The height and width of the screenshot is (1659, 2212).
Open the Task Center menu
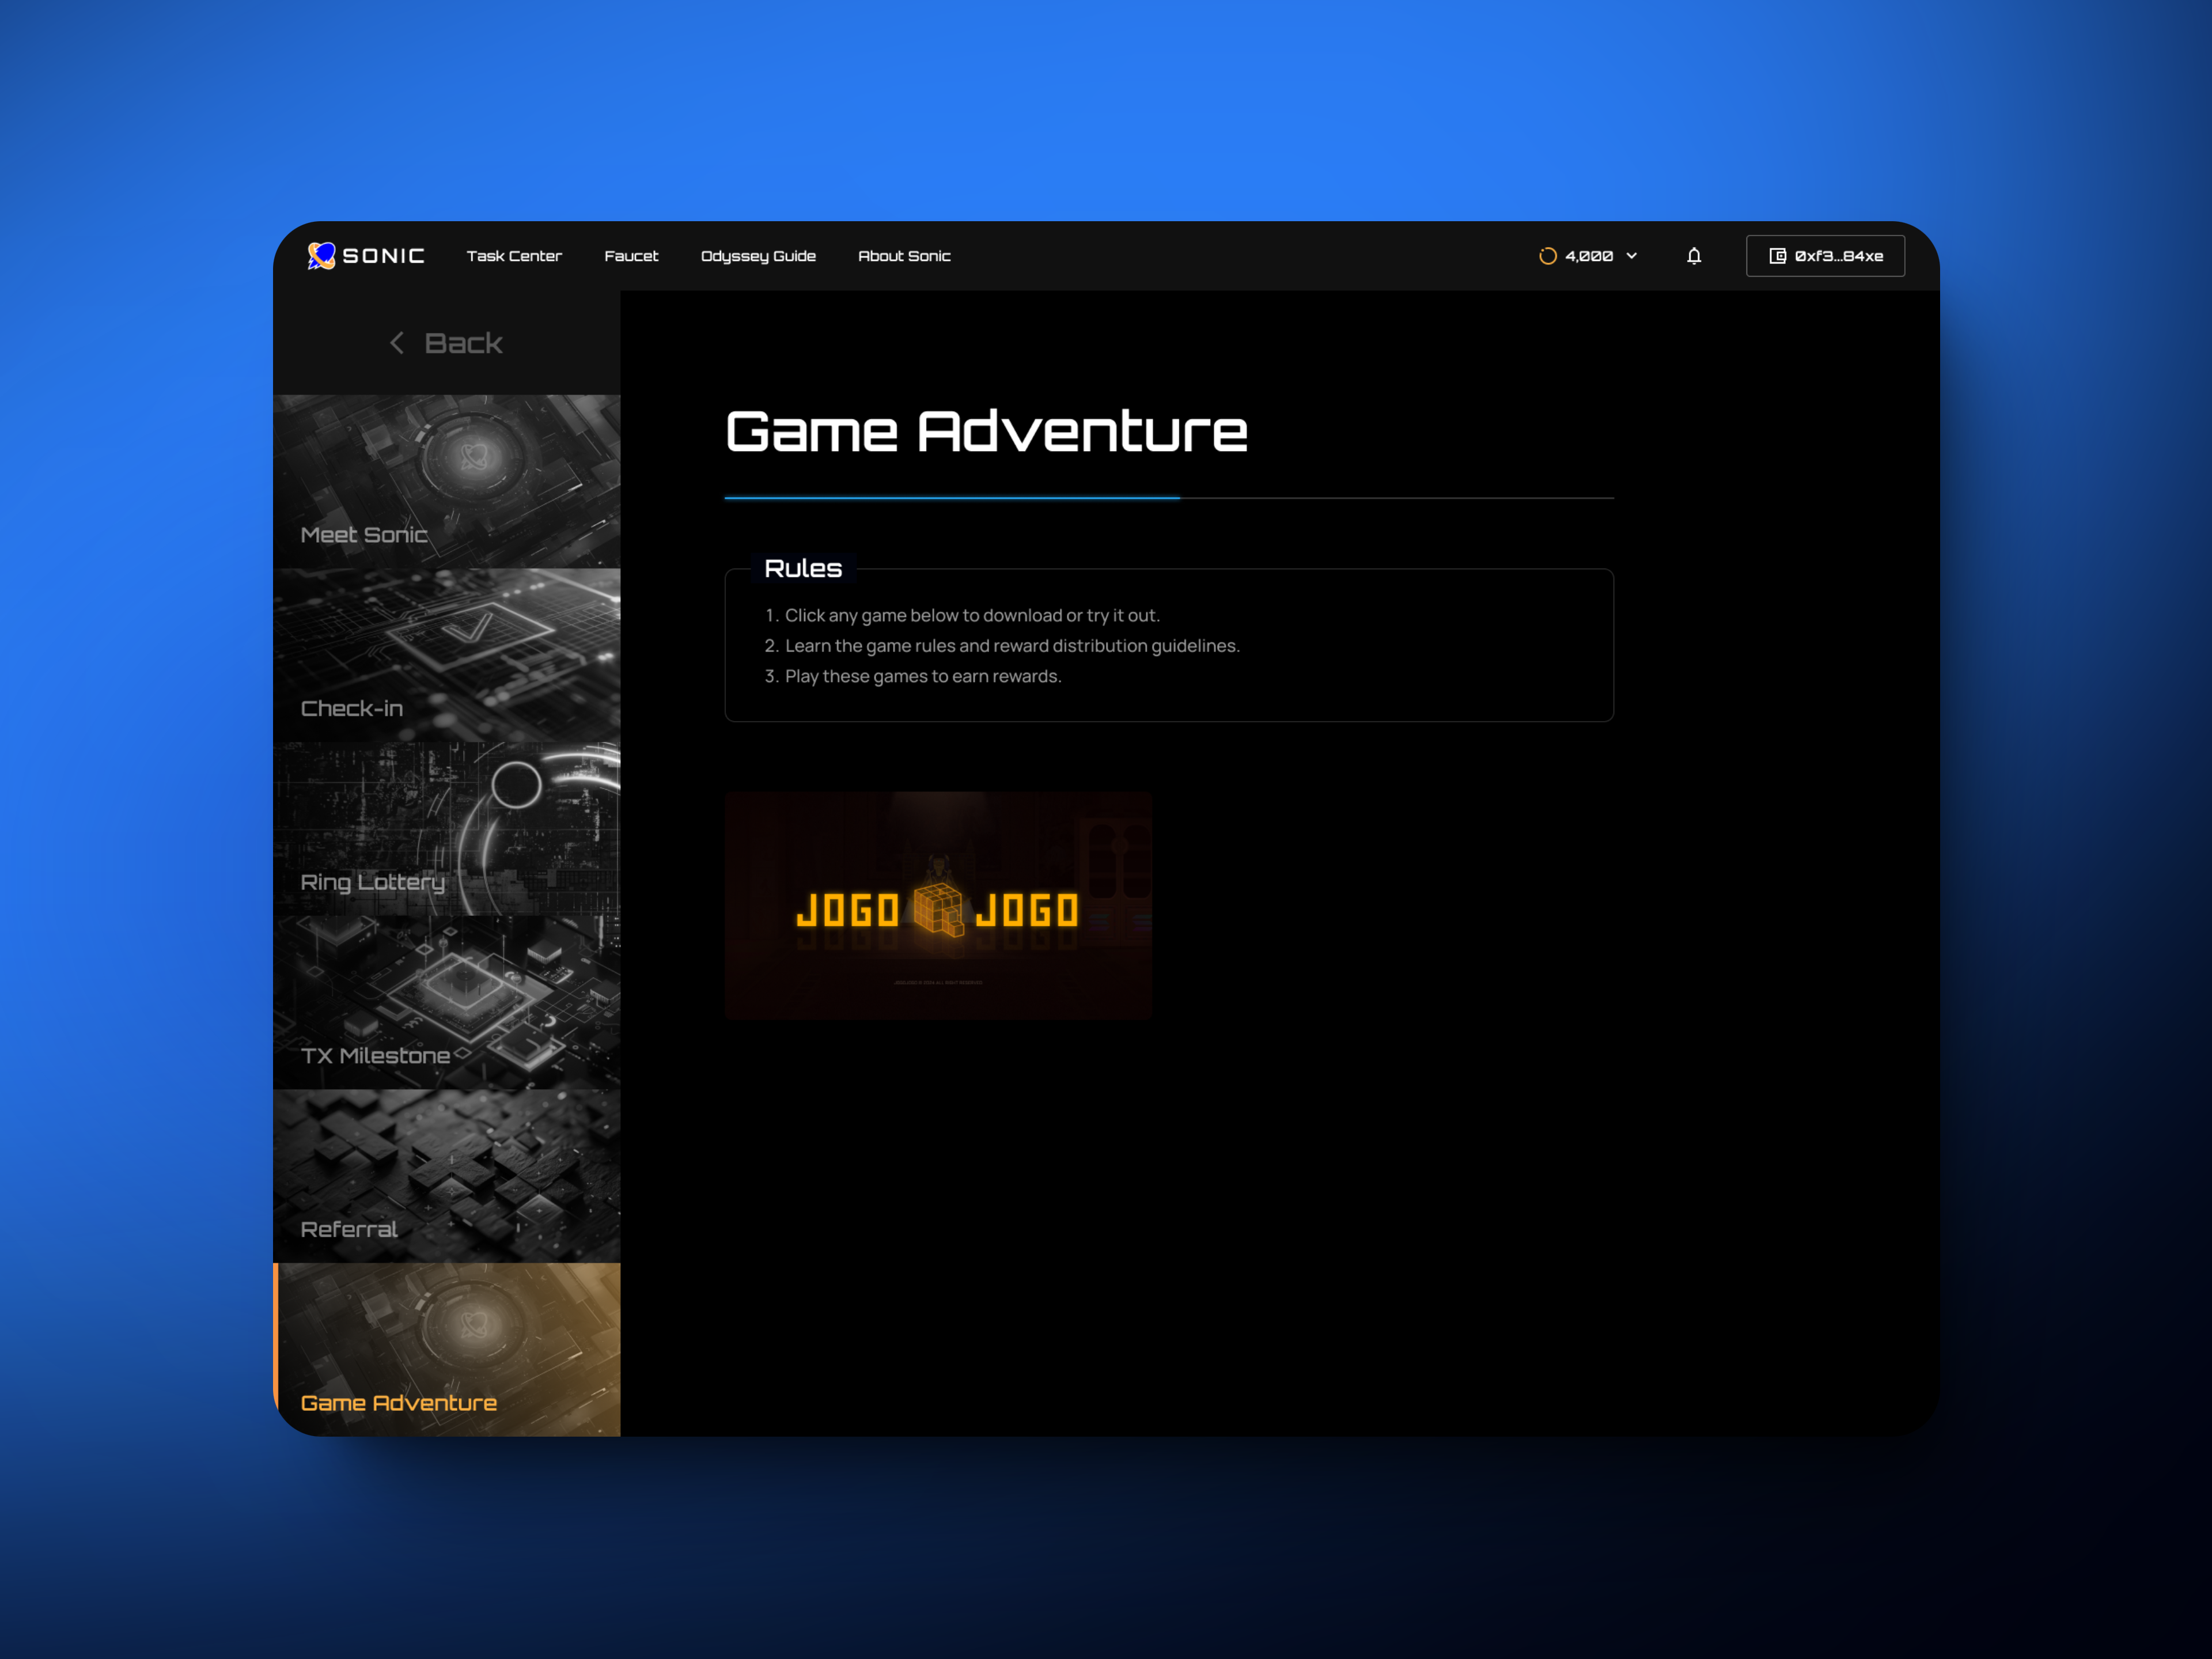(x=514, y=256)
